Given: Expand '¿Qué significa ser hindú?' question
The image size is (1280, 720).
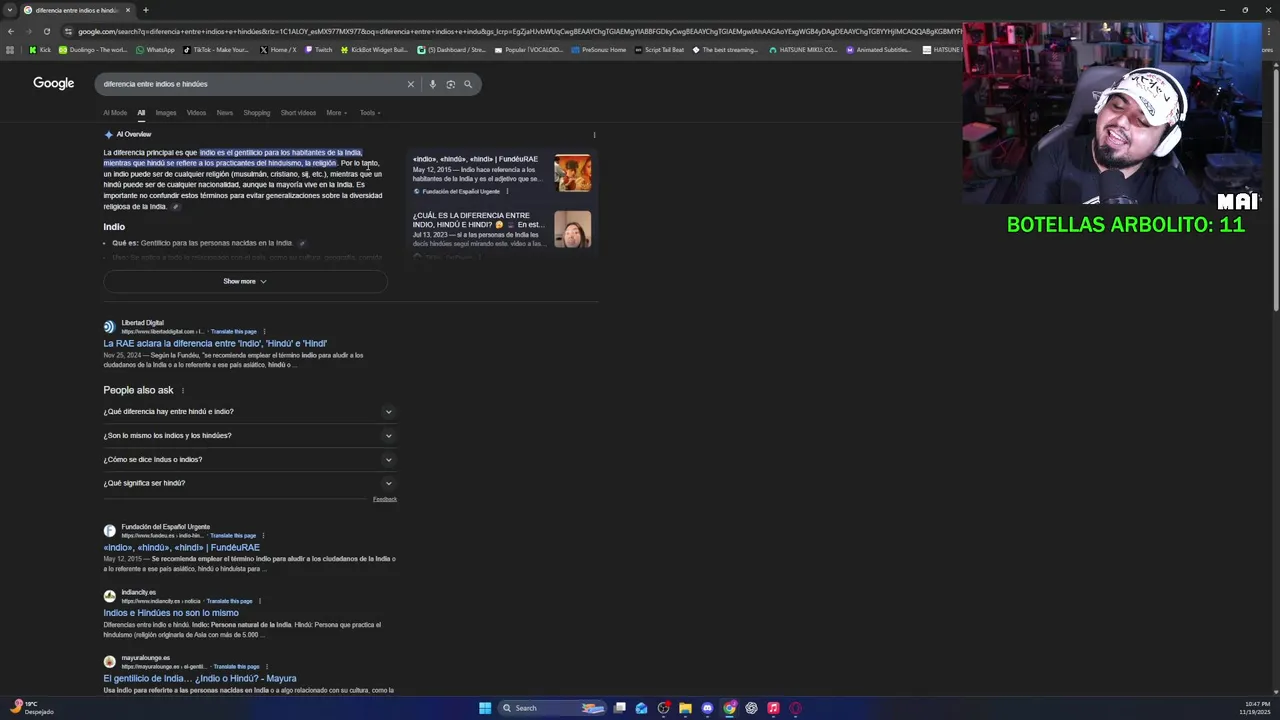Looking at the screenshot, I should tap(248, 483).
